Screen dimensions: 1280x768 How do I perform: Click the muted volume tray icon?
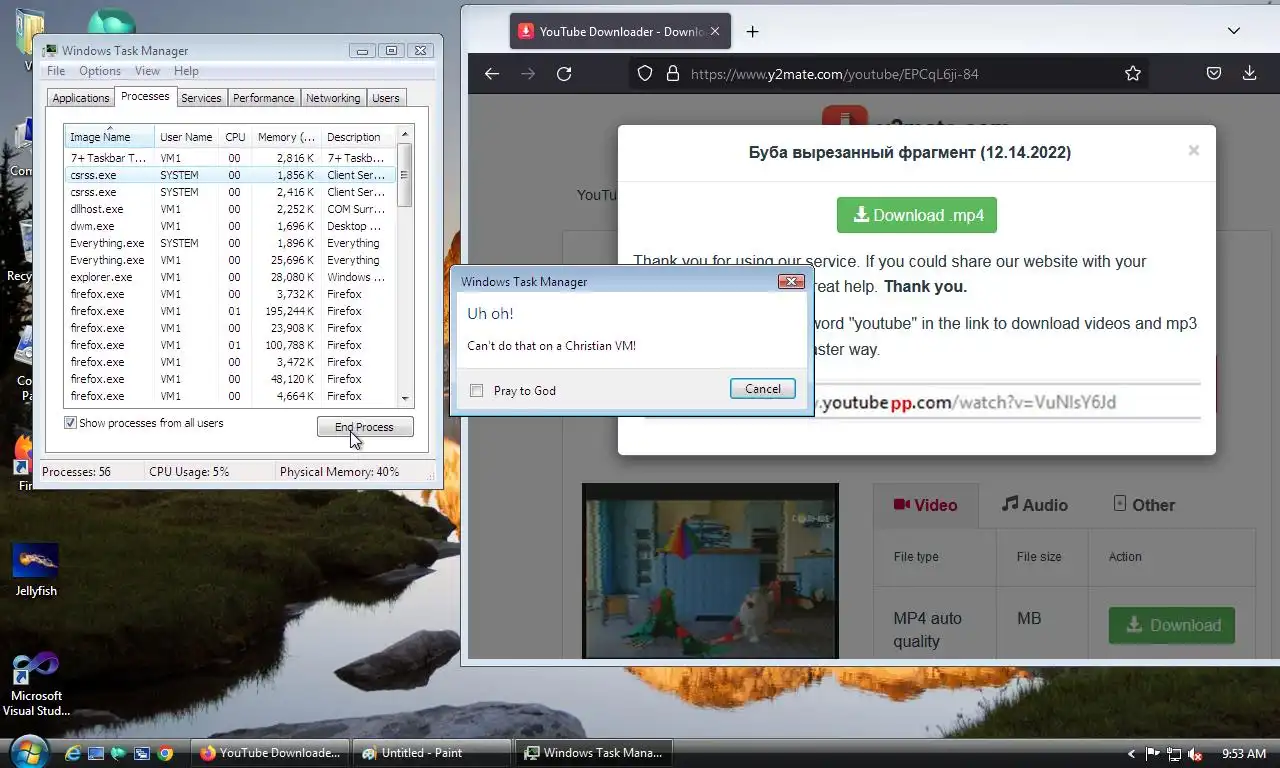(1194, 754)
